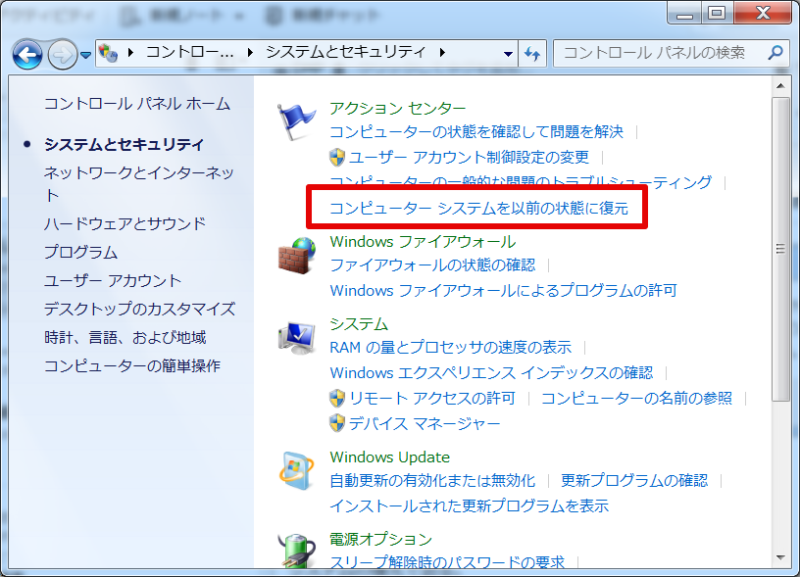The width and height of the screenshot is (800, 577).
Task: Click the magnifier search icon
Action: [x=776, y=52]
